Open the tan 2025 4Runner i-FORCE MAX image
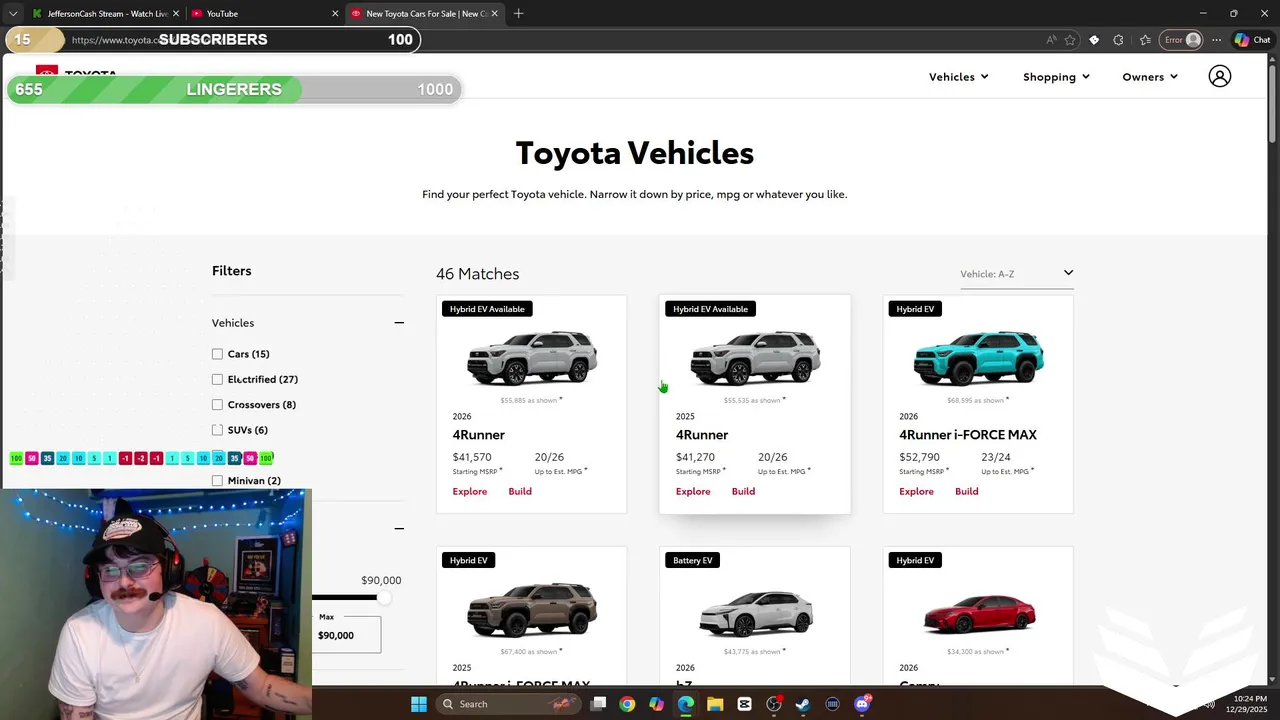Viewport: 1280px width, 720px height. [x=532, y=610]
